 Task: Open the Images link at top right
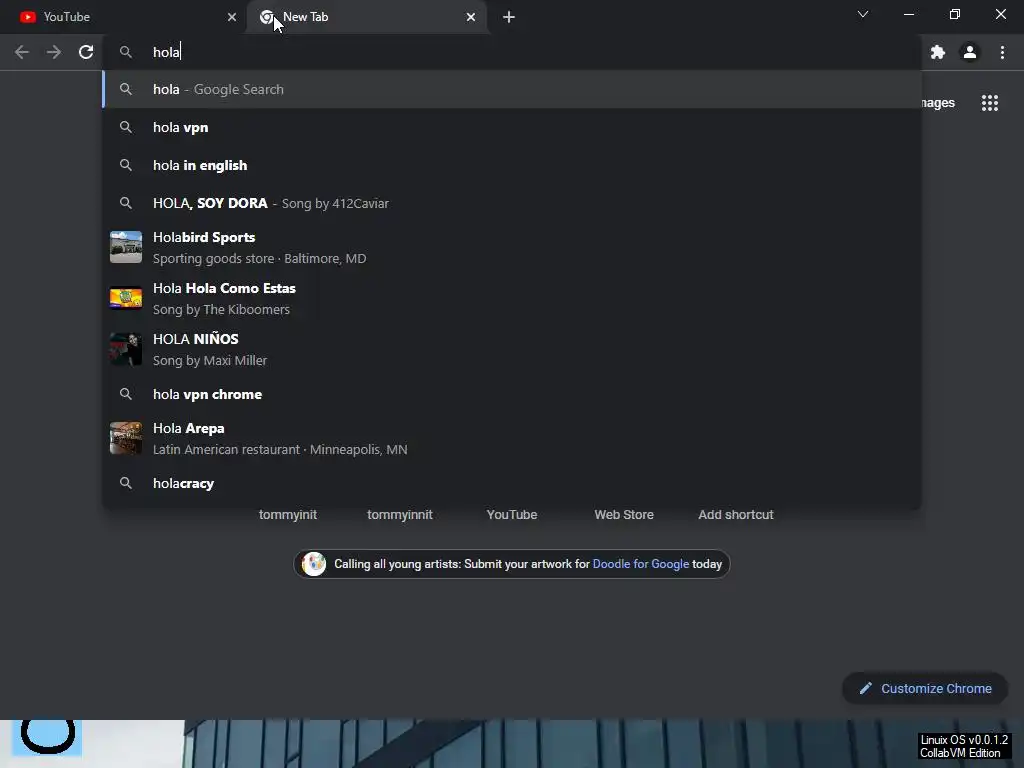tap(938, 103)
